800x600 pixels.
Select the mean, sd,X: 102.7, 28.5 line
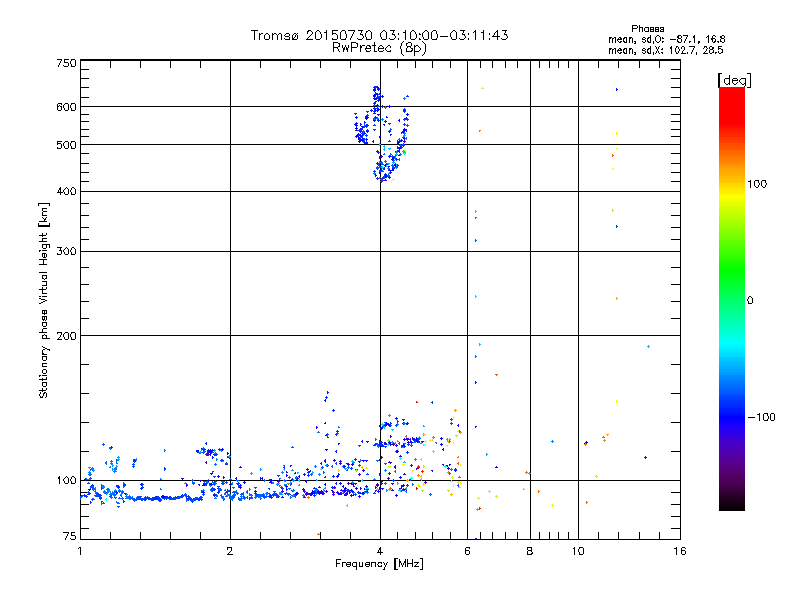[x=665, y=50]
